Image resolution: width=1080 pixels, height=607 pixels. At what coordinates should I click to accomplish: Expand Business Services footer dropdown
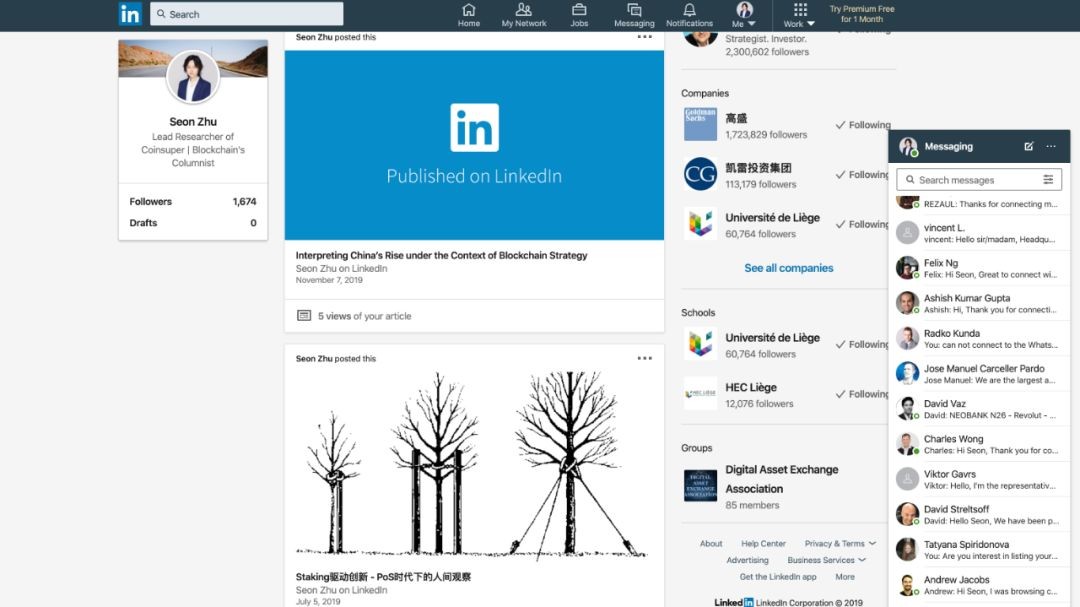pos(827,560)
